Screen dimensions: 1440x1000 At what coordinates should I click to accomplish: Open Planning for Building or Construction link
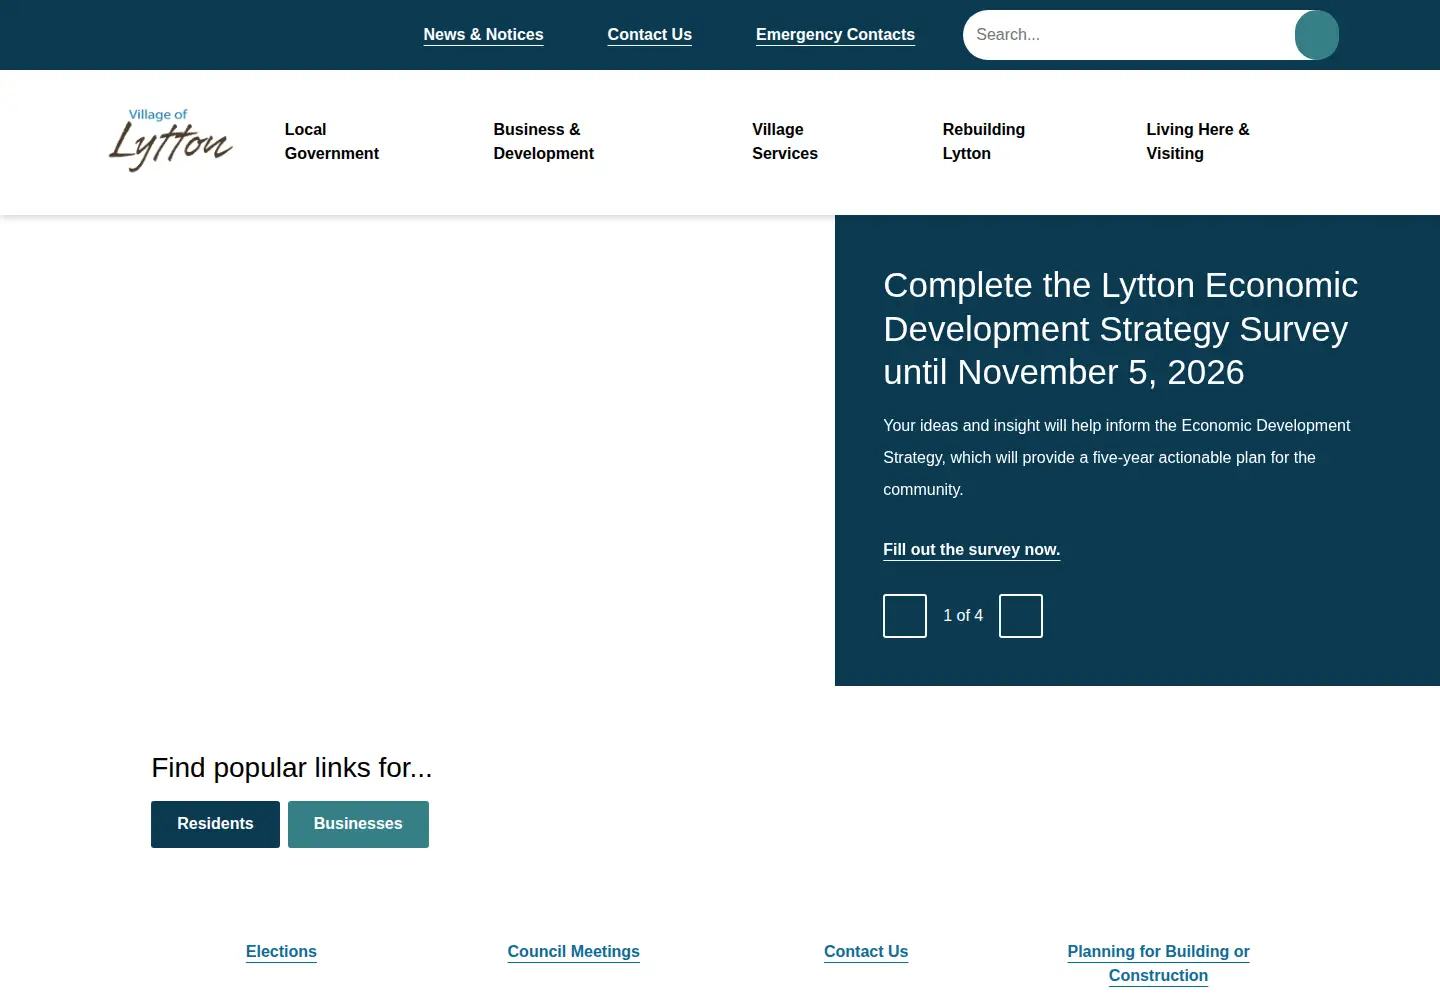(x=1158, y=964)
